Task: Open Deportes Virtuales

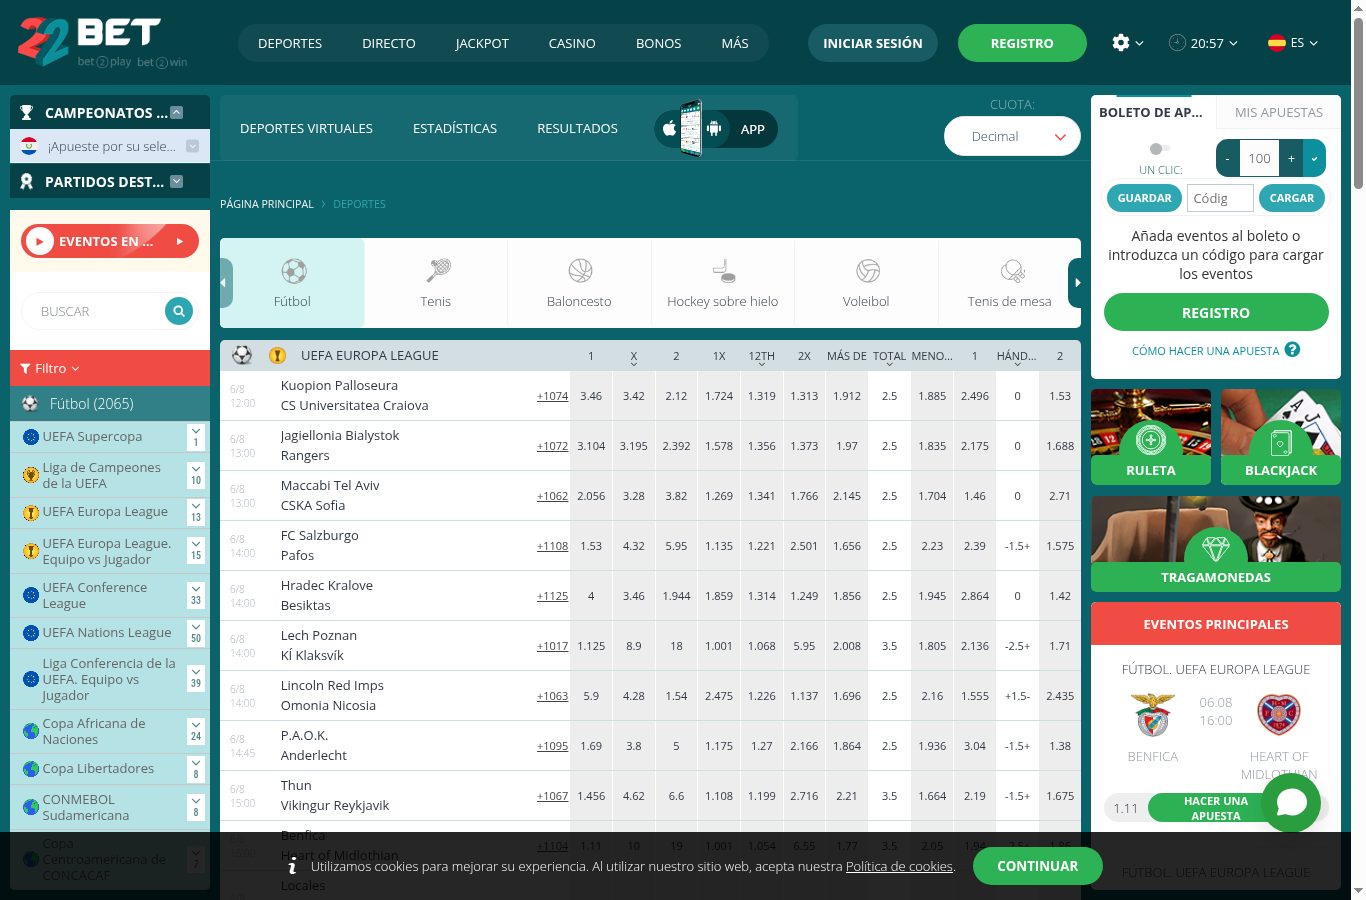Action: coord(306,128)
